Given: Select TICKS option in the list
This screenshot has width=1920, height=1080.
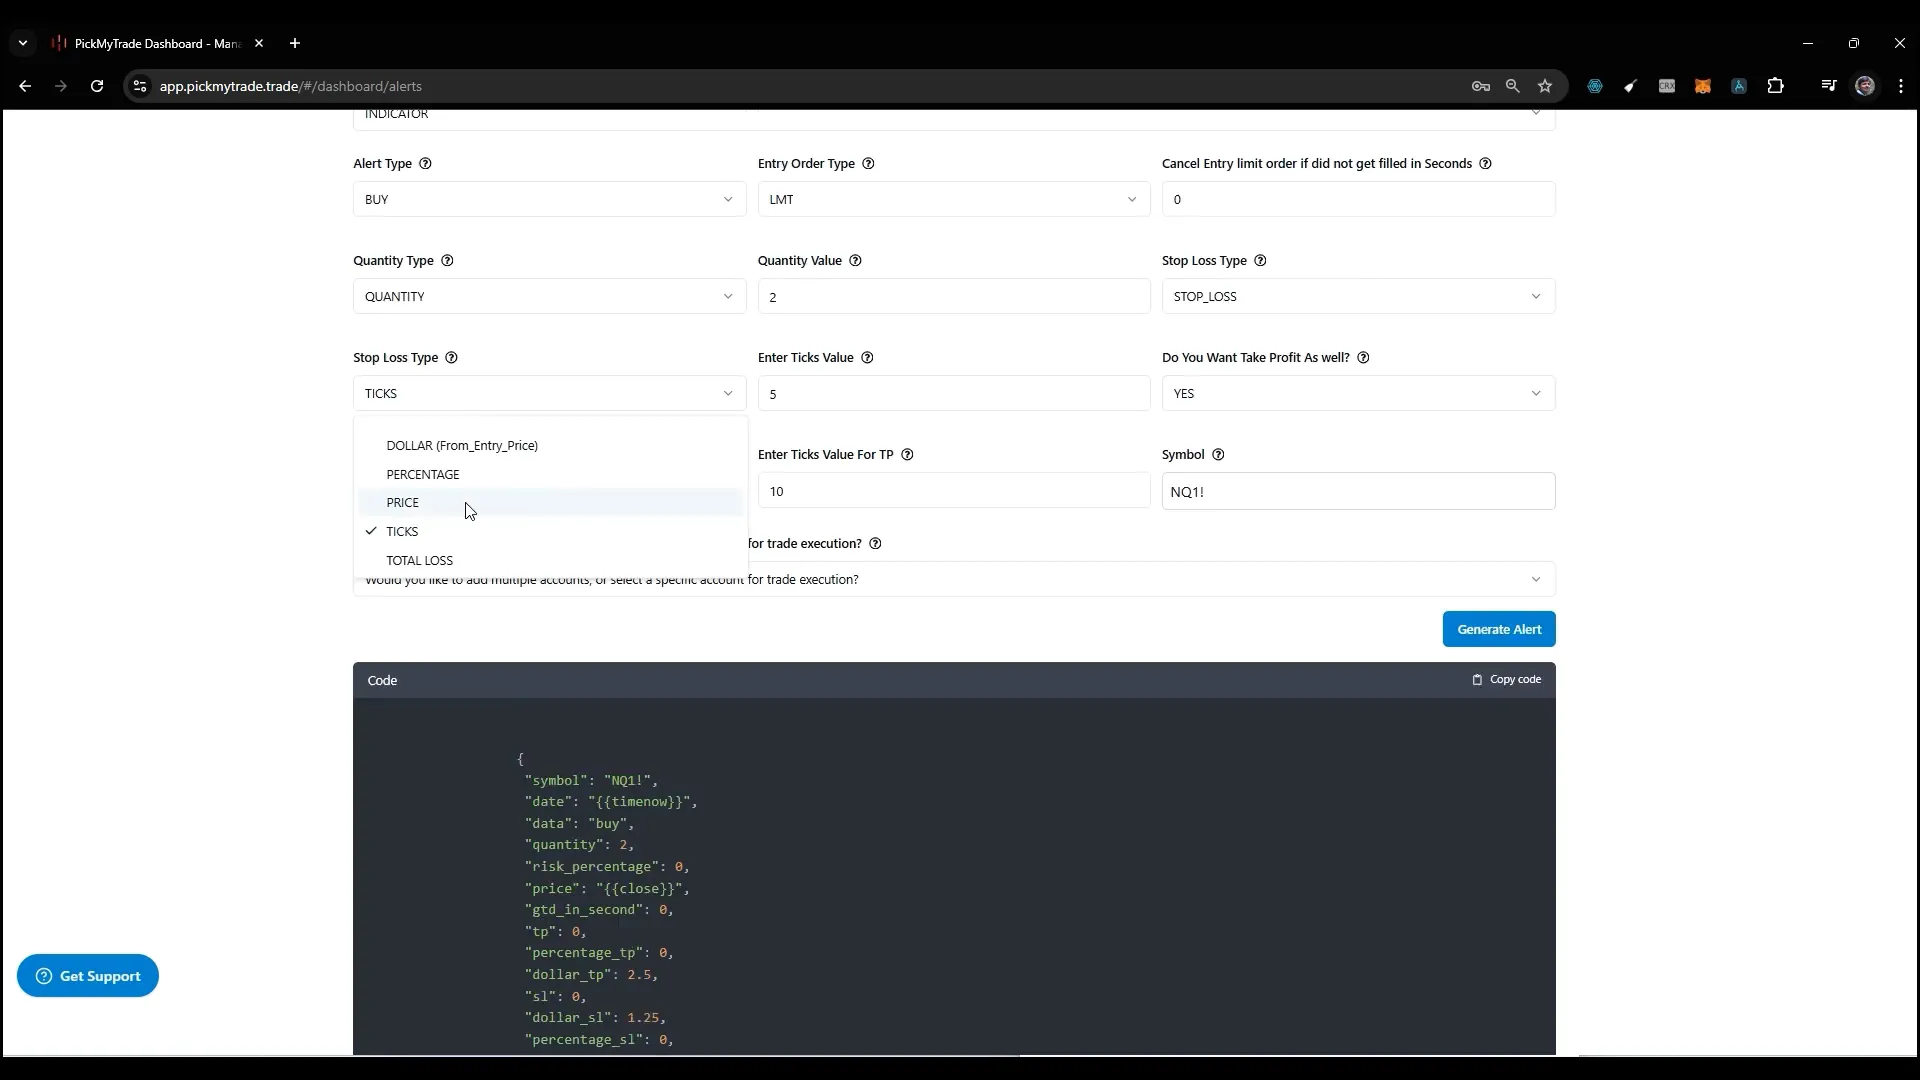Looking at the screenshot, I should click(550, 531).
